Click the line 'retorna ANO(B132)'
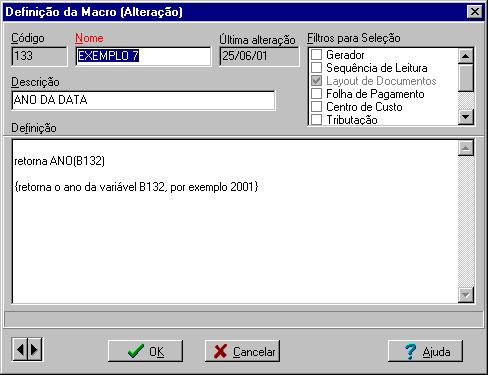Image resolution: width=488 pixels, height=375 pixels. (x=60, y=161)
